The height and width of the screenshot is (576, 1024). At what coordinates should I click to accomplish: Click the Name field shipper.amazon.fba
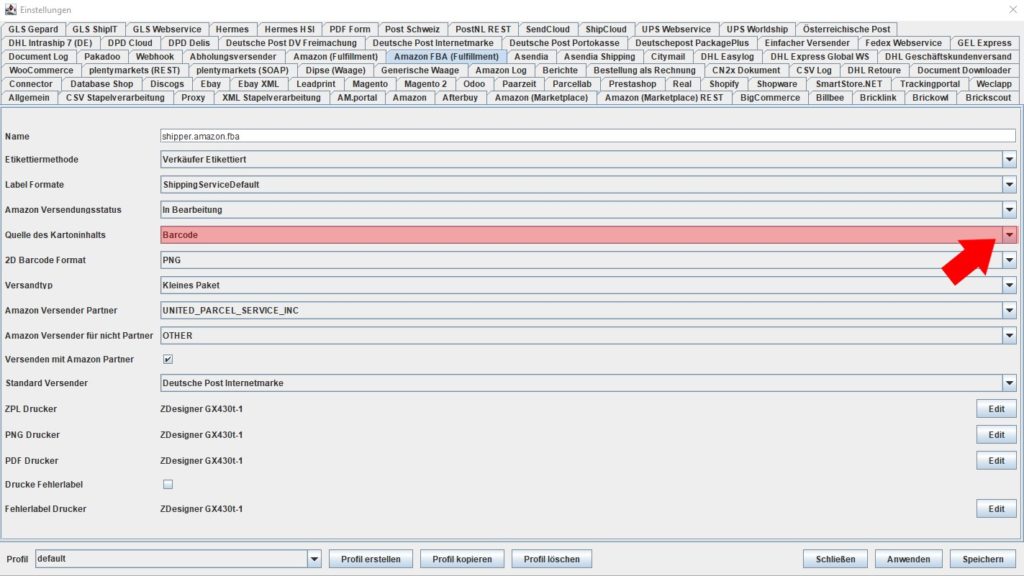(x=588, y=136)
